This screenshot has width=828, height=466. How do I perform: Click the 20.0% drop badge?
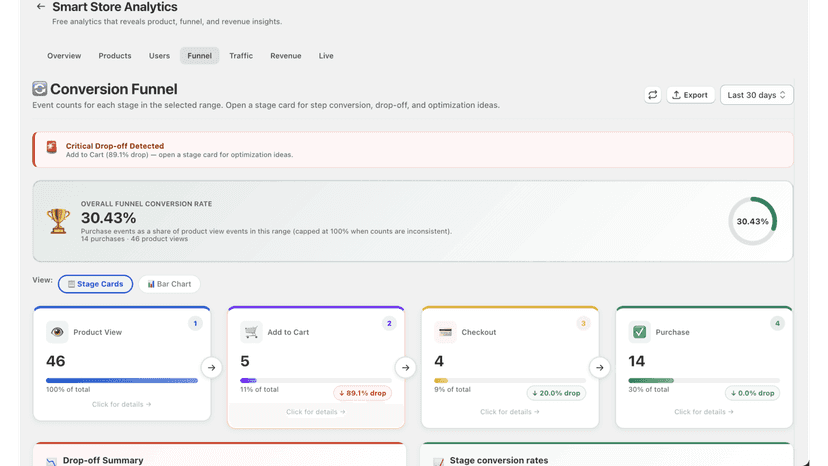point(556,393)
